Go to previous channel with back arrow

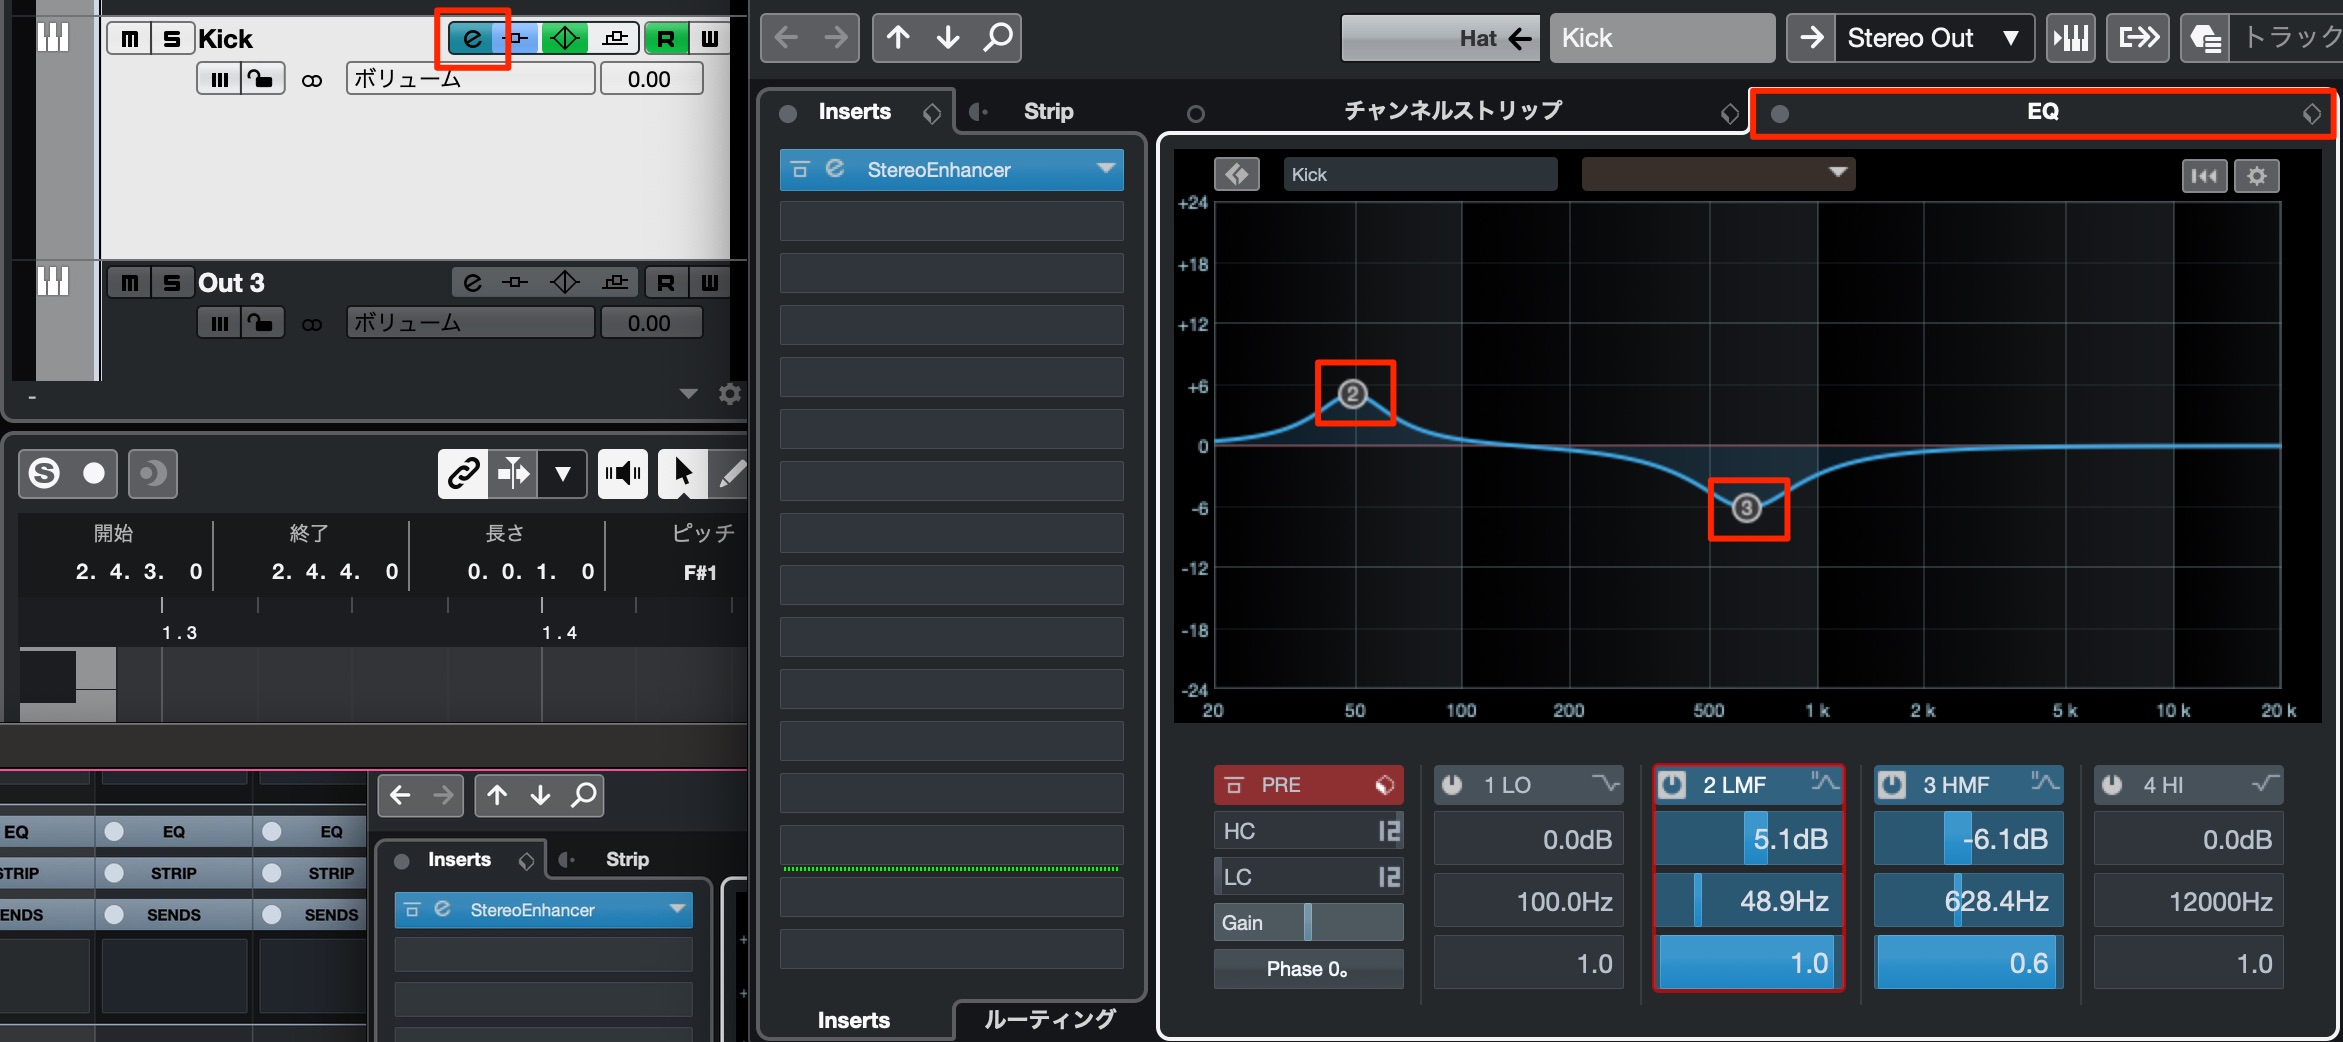(786, 38)
